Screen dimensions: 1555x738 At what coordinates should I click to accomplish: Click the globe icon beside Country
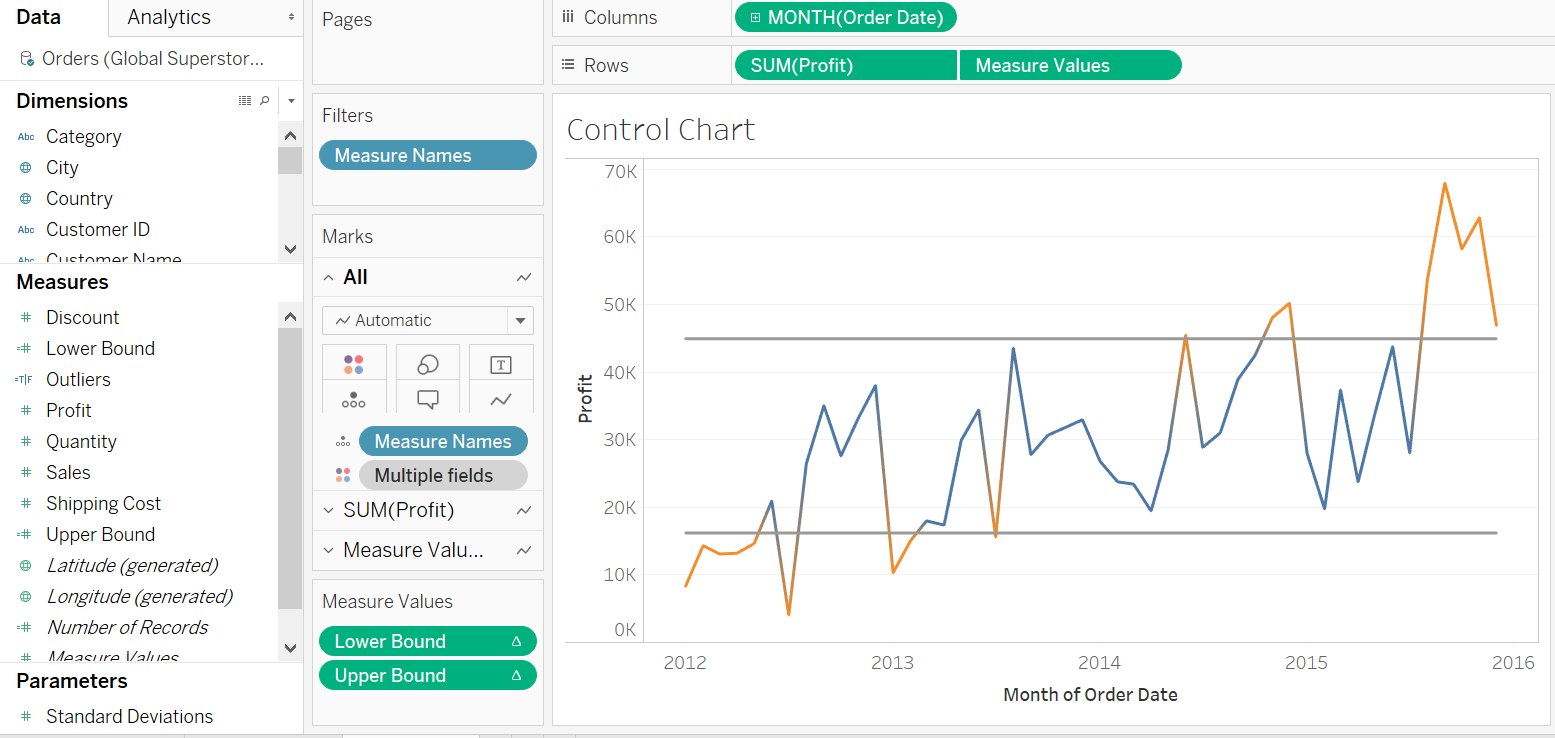(26, 199)
